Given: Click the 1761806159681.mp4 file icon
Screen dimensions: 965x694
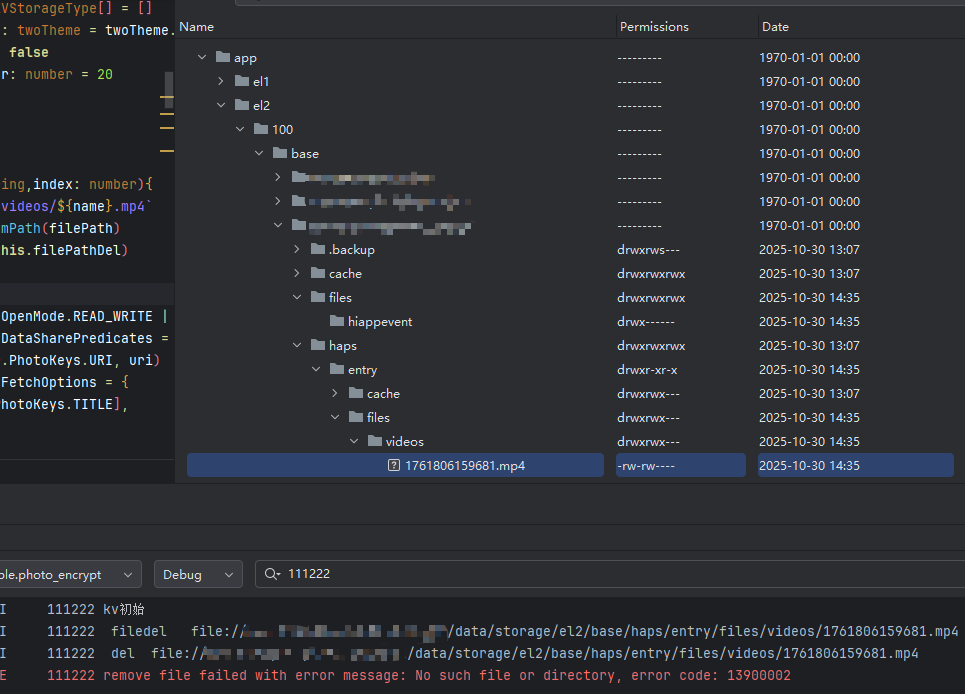Looking at the screenshot, I should (x=394, y=466).
